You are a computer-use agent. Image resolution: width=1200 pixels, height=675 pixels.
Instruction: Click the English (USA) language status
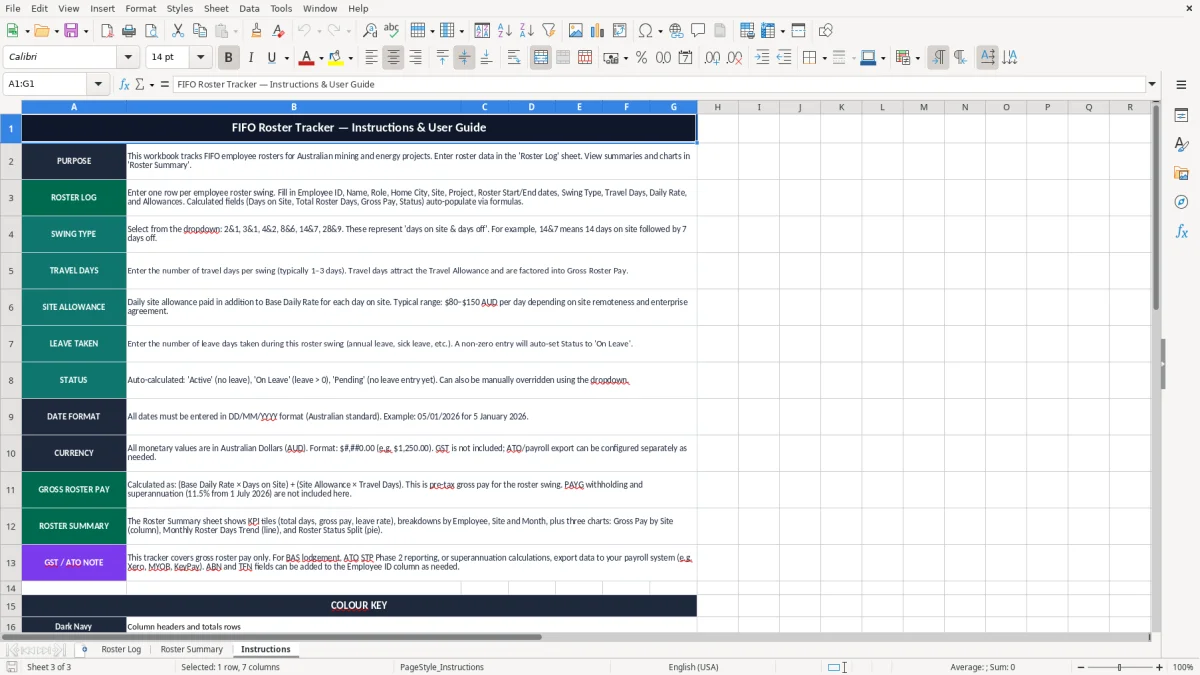pyautogui.click(x=694, y=667)
